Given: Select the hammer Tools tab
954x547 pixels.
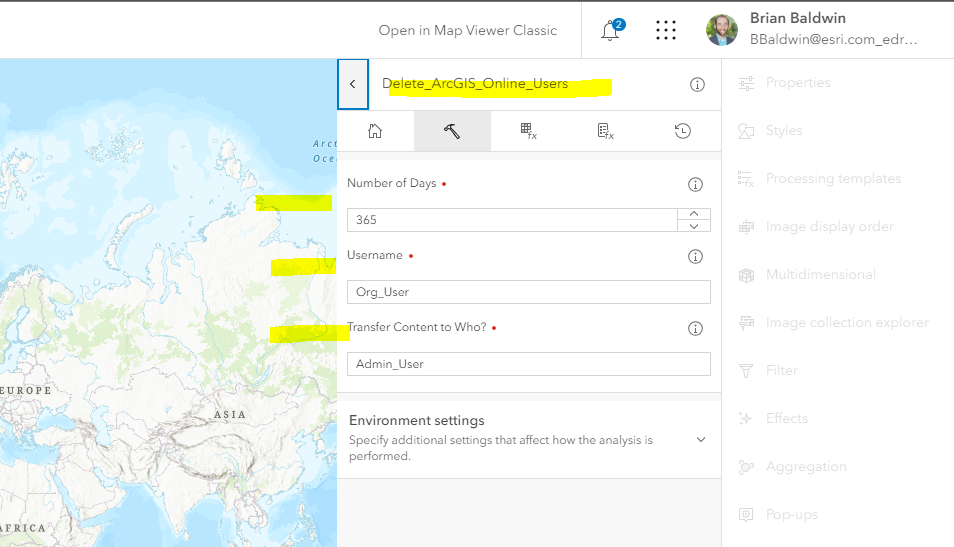Looking at the screenshot, I should 452,131.
